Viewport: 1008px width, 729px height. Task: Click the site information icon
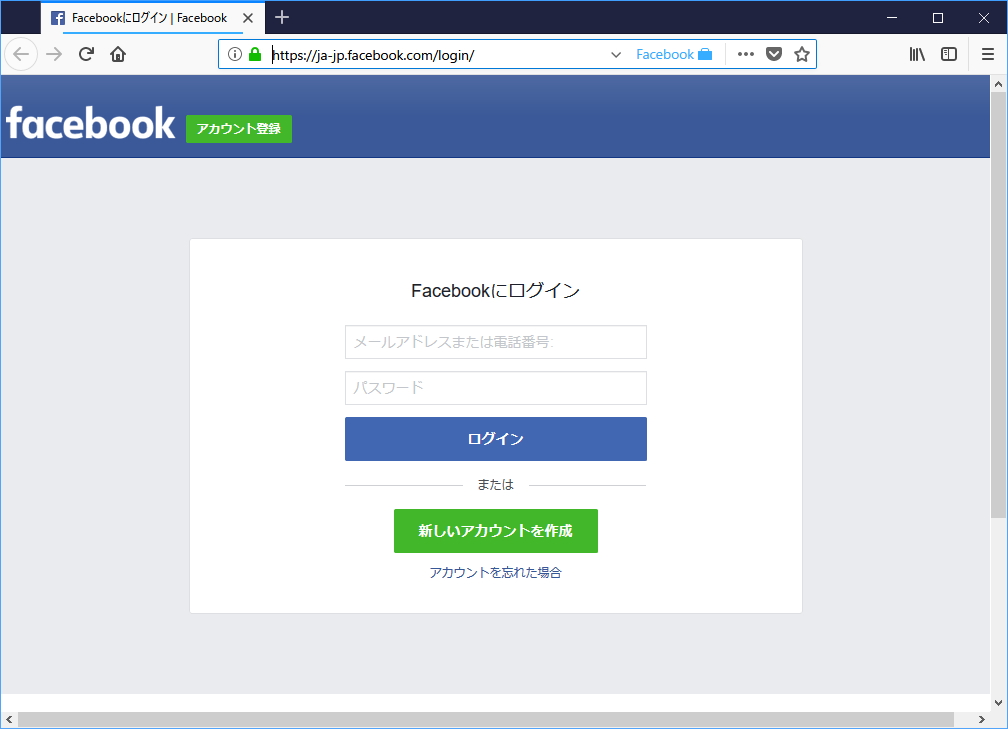[x=236, y=54]
